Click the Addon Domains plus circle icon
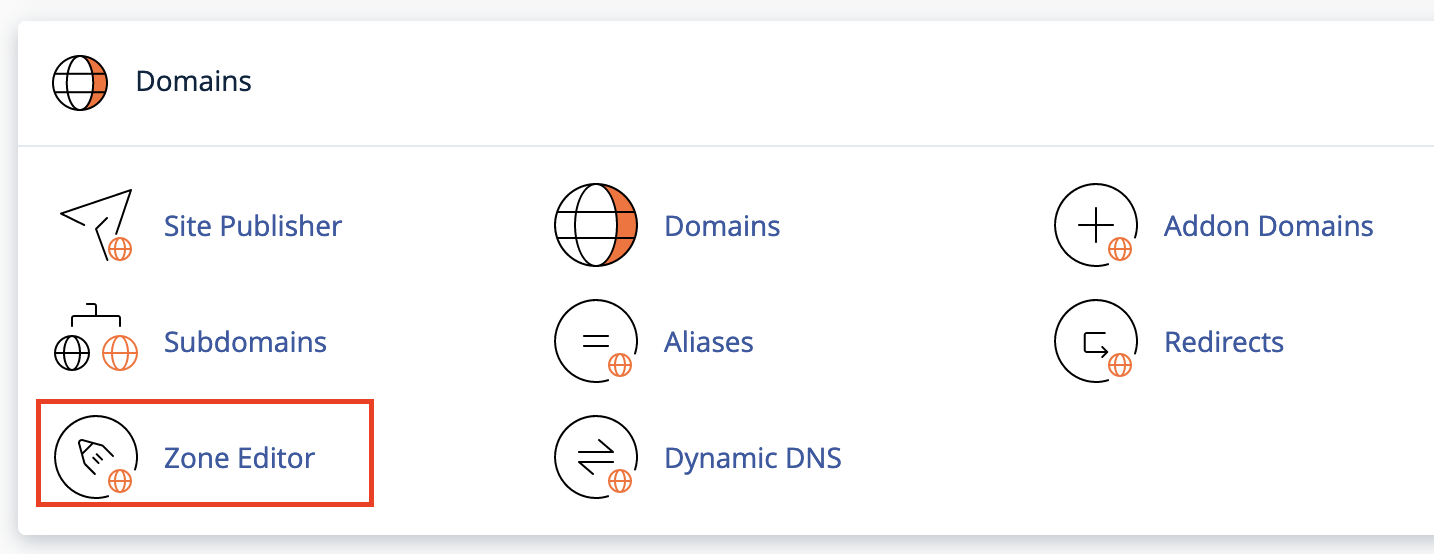1434x554 pixels. [1094, 225]
